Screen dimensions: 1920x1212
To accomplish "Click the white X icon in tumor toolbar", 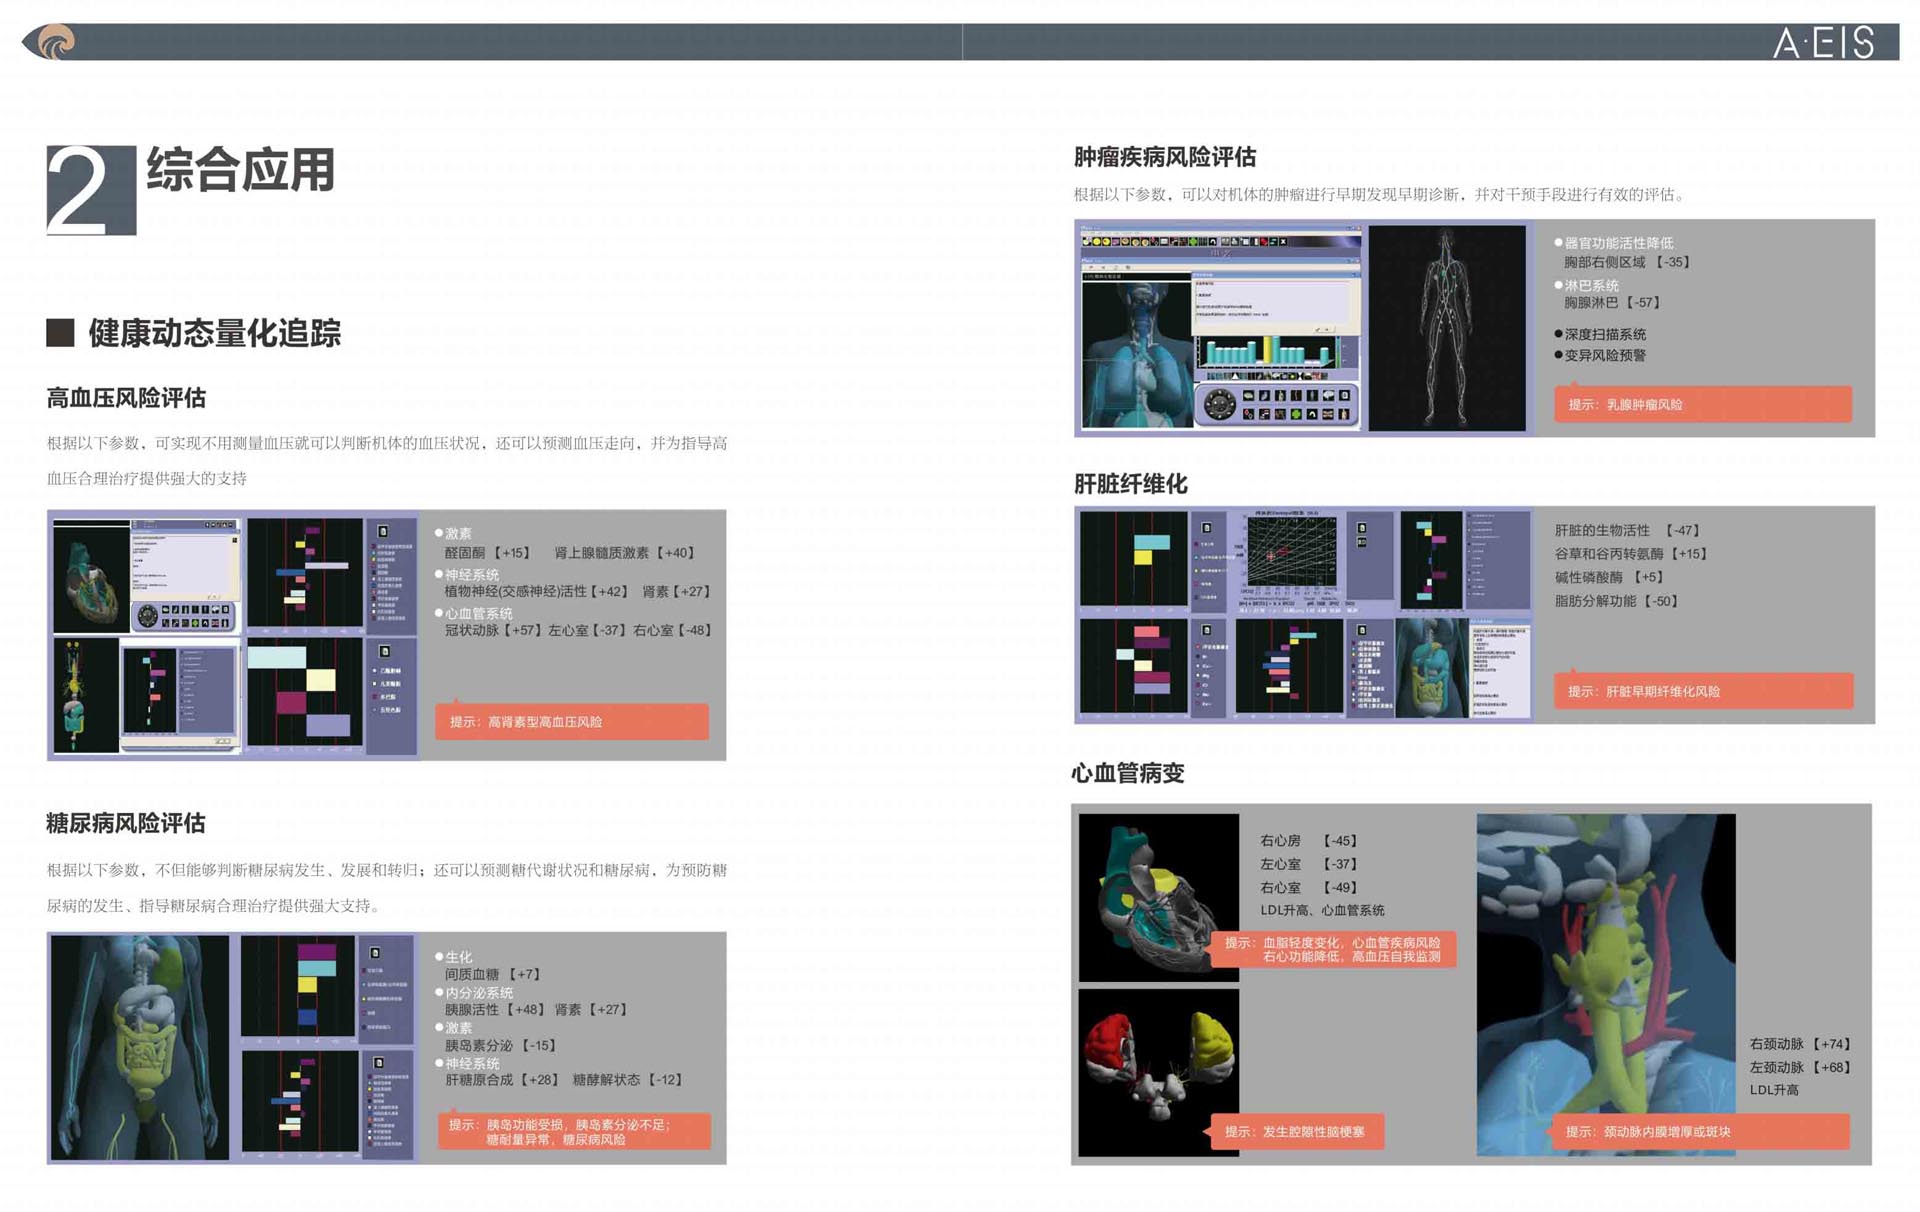I will click(1283, 242).
